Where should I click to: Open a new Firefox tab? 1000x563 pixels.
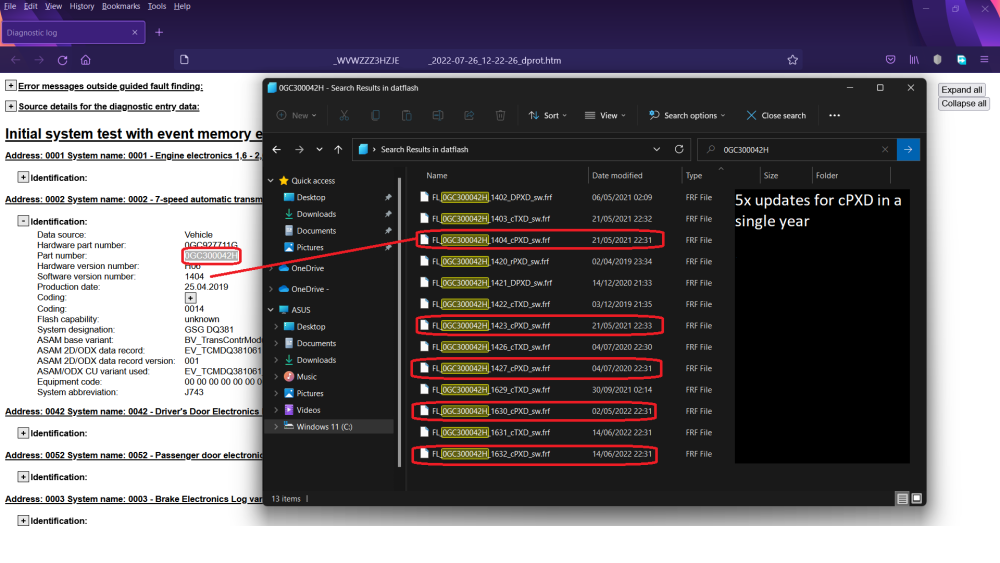(159, 33)
